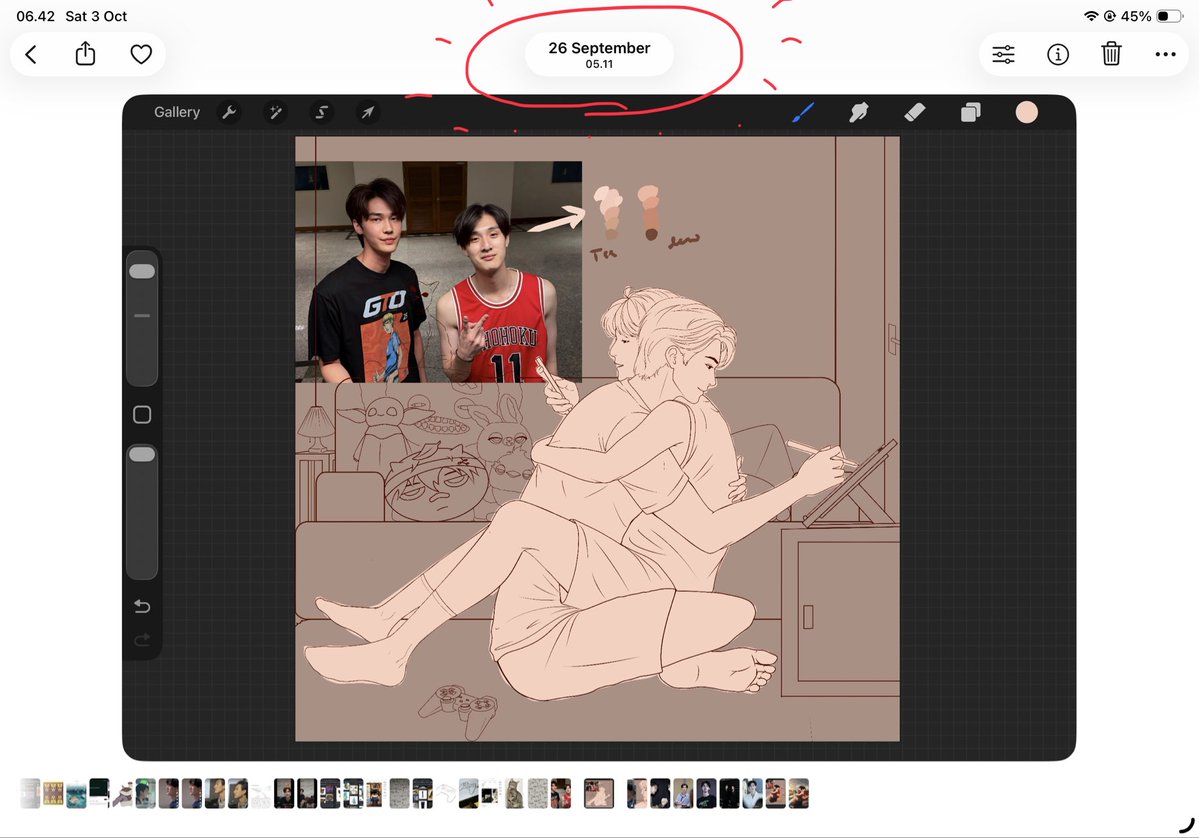The height and width of the screenshot is (838, 1199).
Task: Tap the brush size slider handle in Procreate sidebar
Action: click(x=142, y=271)
